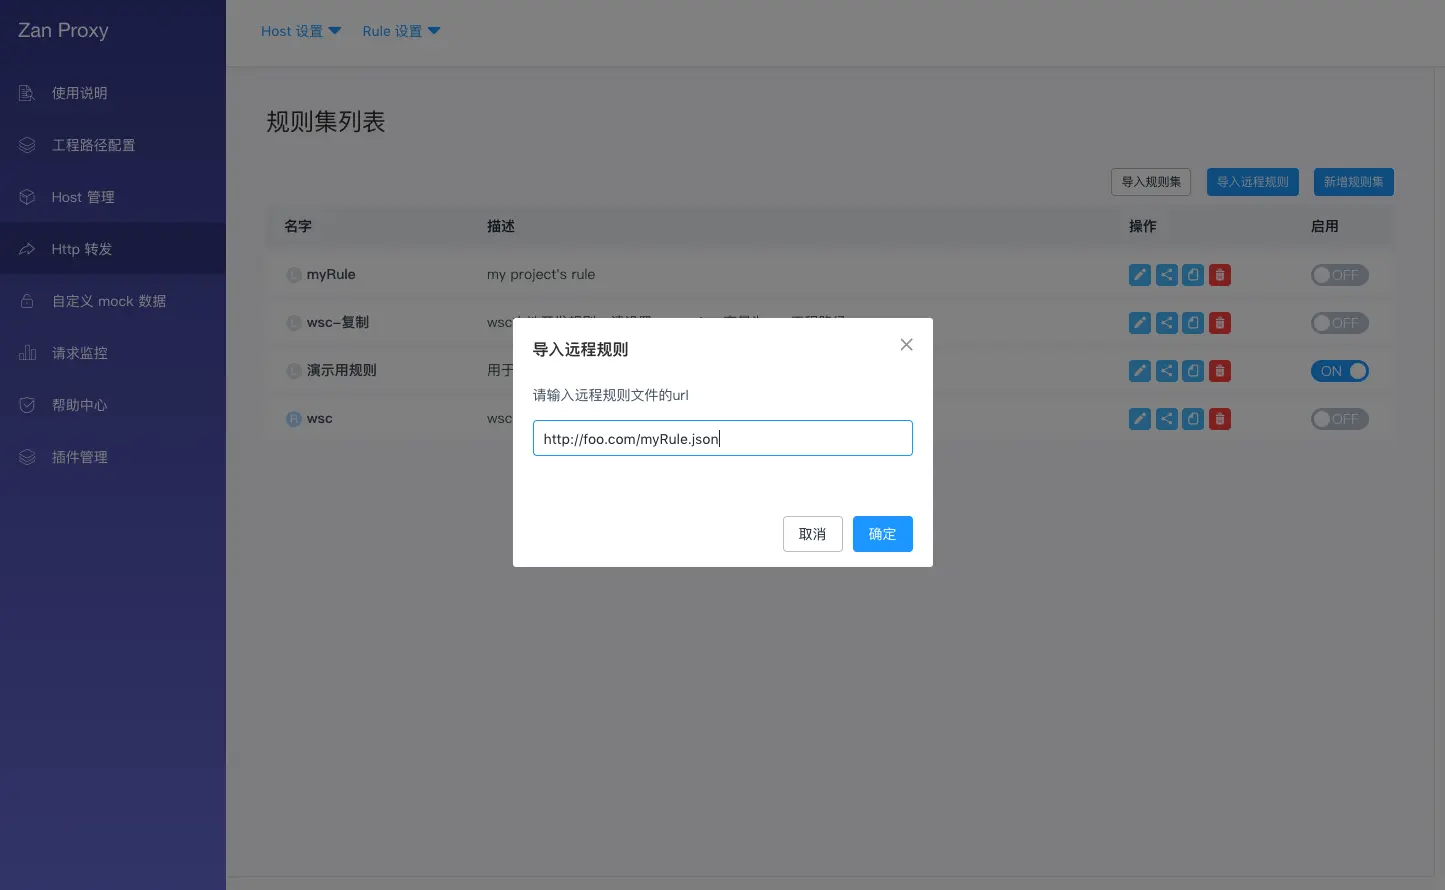Confirm remote rule import with 确定
The width and height of the screenshot is (1445, 890).
(x=882, y=533)
